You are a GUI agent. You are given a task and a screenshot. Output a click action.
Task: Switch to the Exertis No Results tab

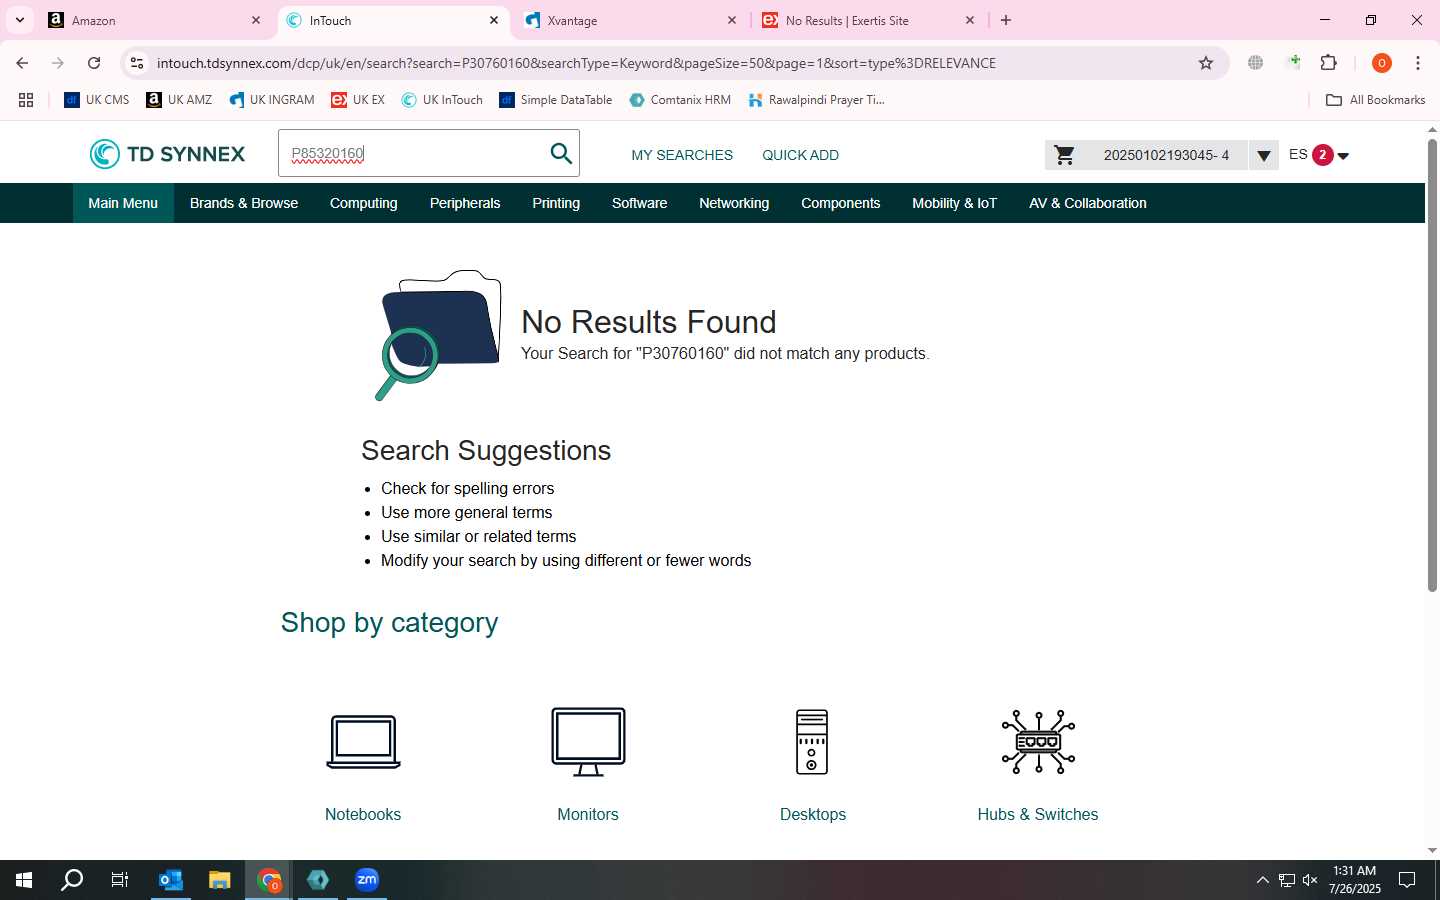click(x=869, y=20)
